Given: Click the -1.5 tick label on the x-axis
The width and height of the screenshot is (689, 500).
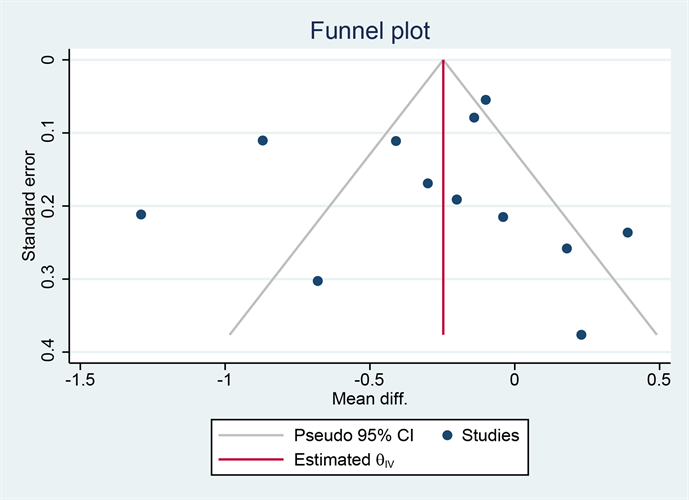Looking at the screenshot, I should 80,381.
